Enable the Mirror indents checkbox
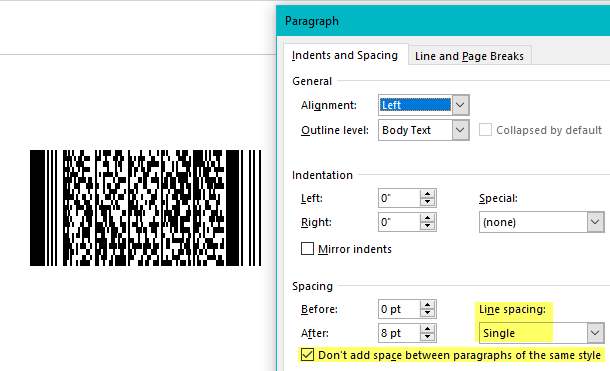 pos(307,249)
